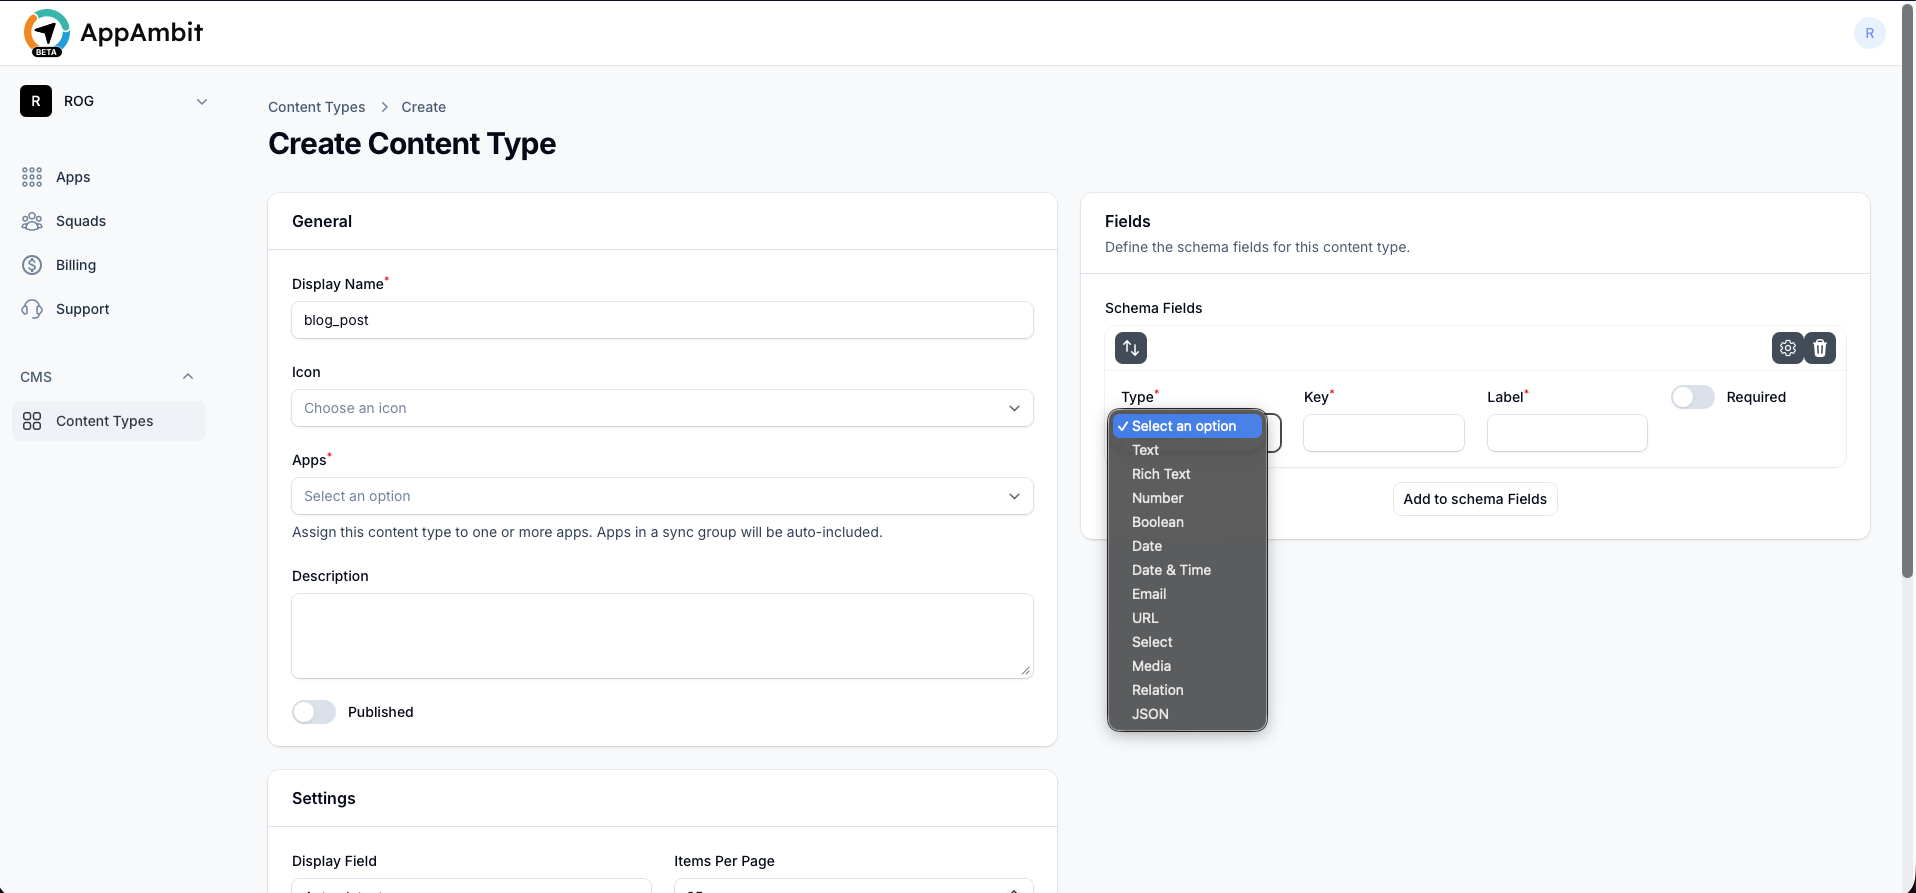
Task: Choose Rich Text field type
Action: pos(1187,474)
